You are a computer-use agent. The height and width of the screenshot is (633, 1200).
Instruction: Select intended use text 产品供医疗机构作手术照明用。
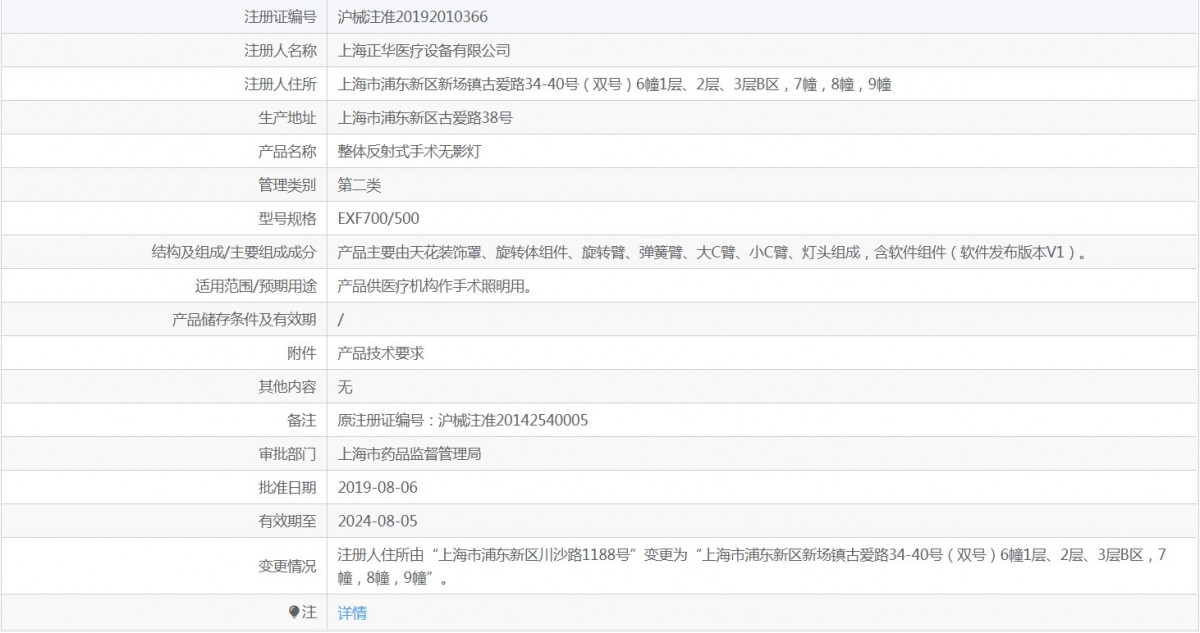434,286
